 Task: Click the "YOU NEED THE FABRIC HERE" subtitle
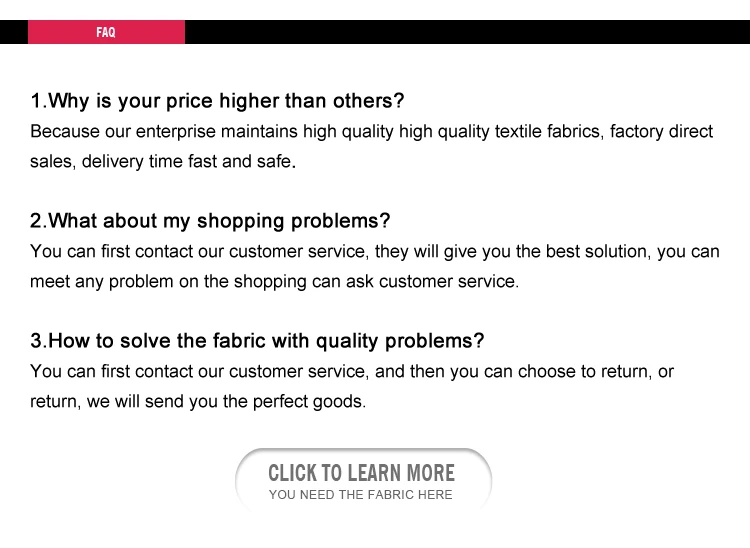[x=360, y=495]
